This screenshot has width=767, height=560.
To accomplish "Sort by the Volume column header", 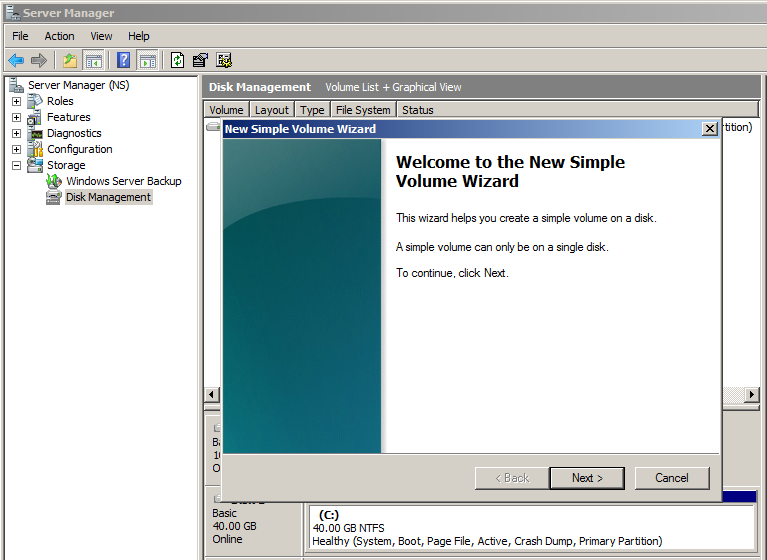I will click(x=226, y=110).
